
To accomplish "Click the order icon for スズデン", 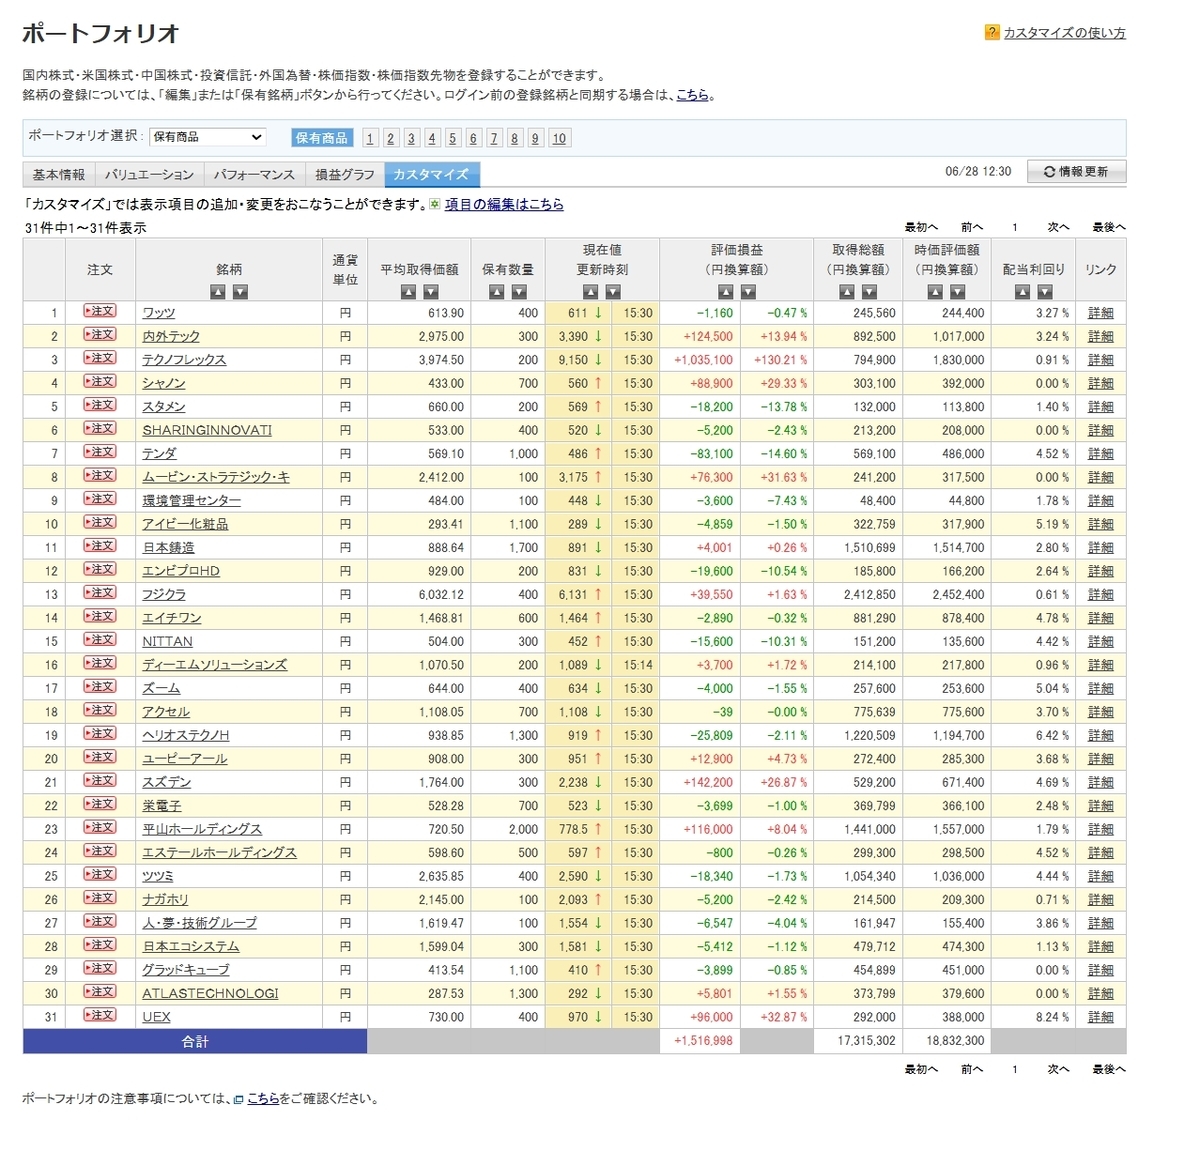I will (x=100, y=782).
